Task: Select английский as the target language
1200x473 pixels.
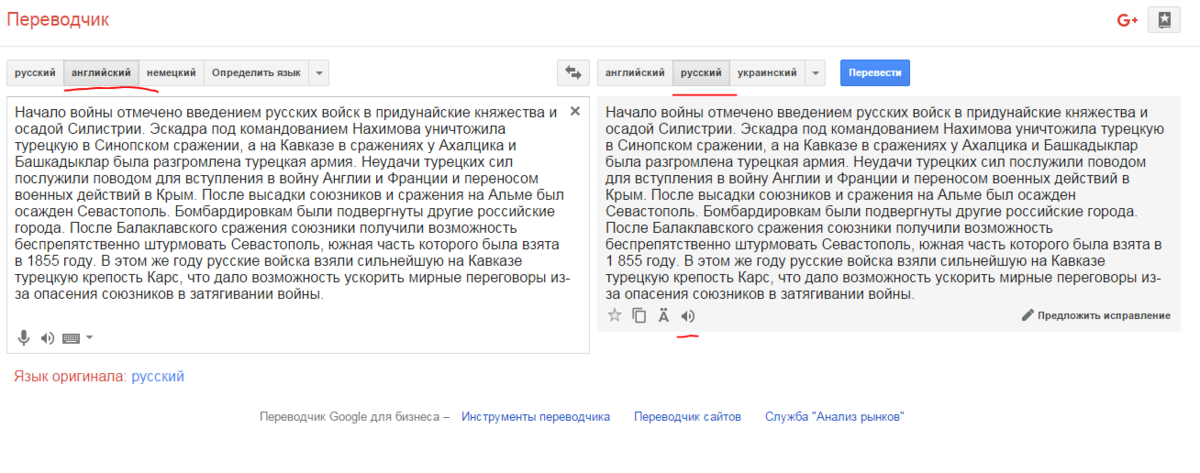Action: click(x=635, y=73)
